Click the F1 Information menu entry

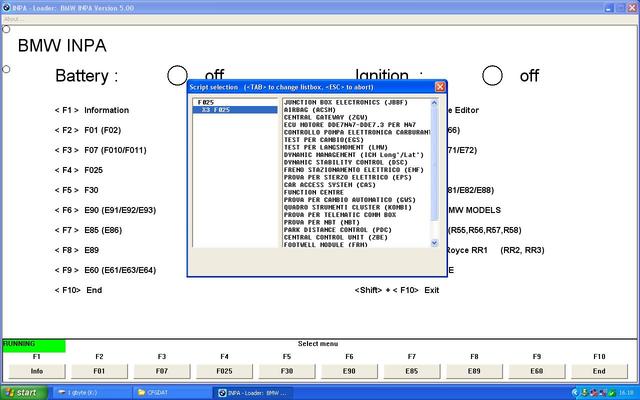tap(92, 110)
